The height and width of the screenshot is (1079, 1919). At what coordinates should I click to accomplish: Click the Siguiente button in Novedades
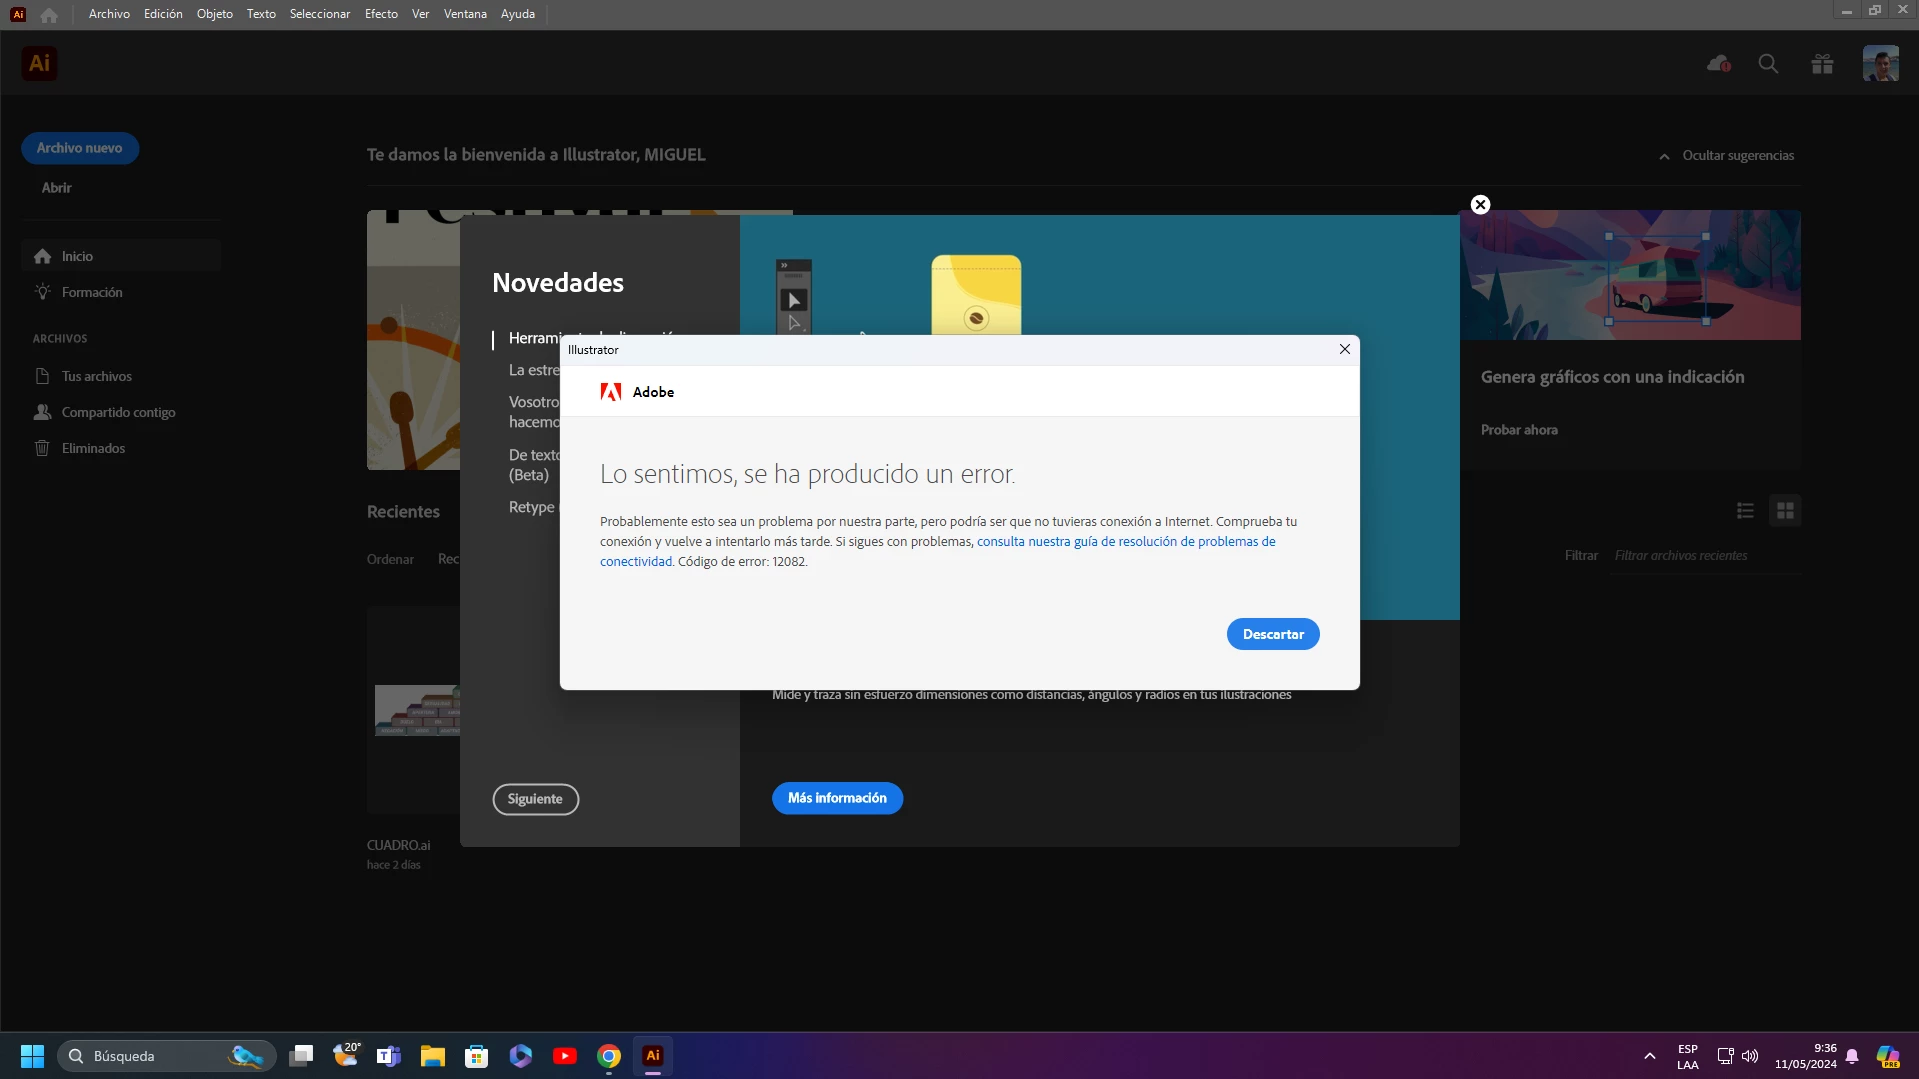click(x=535, y=799)
